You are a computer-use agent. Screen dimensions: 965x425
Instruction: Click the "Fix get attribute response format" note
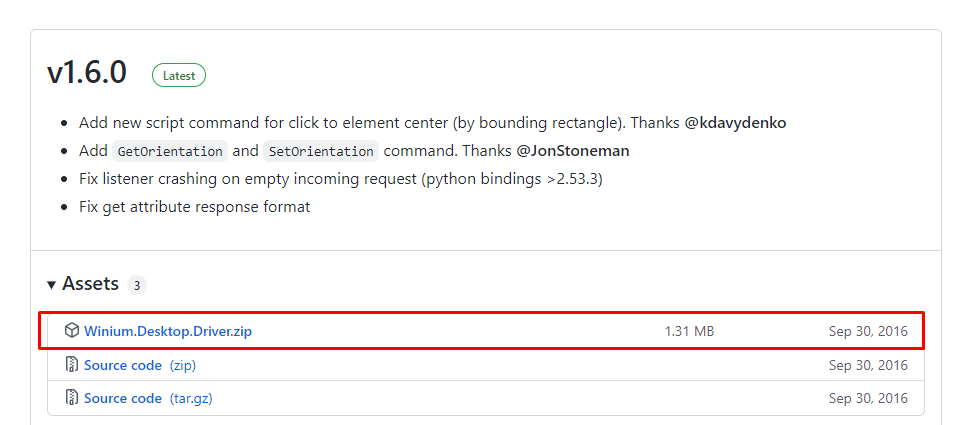(x=195, y=207)
